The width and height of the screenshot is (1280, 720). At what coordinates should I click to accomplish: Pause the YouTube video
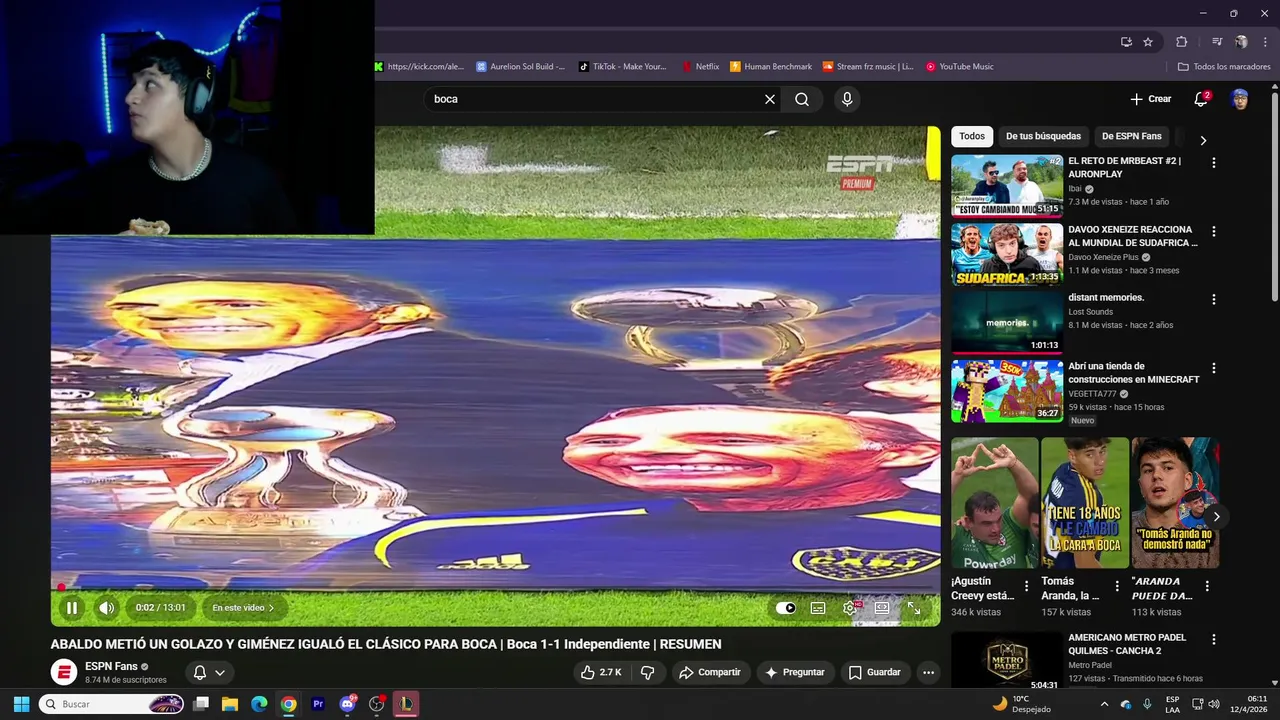coord(72,608)
